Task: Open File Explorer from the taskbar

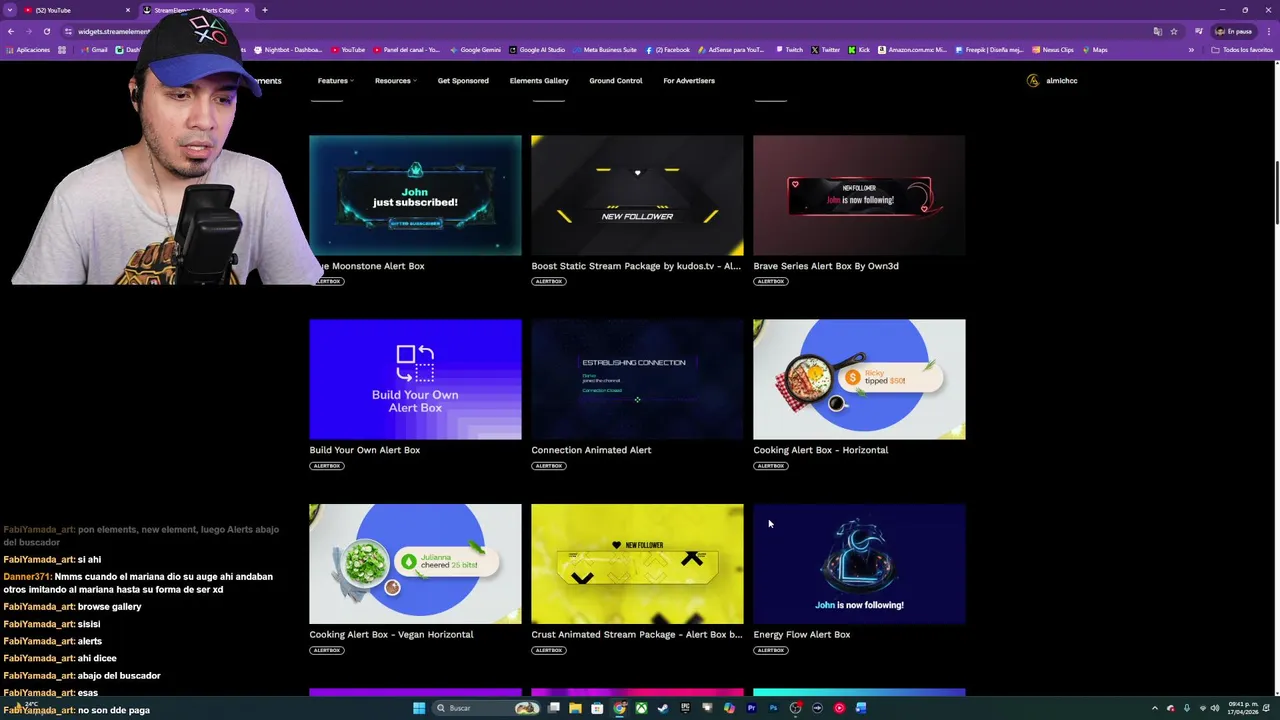Action: tap(575, 708)
